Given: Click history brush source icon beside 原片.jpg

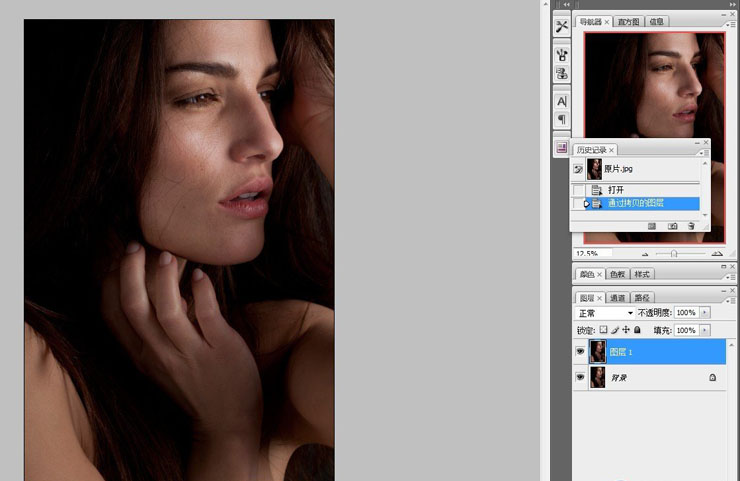Looking at the screenshot, I should point(578,169).
